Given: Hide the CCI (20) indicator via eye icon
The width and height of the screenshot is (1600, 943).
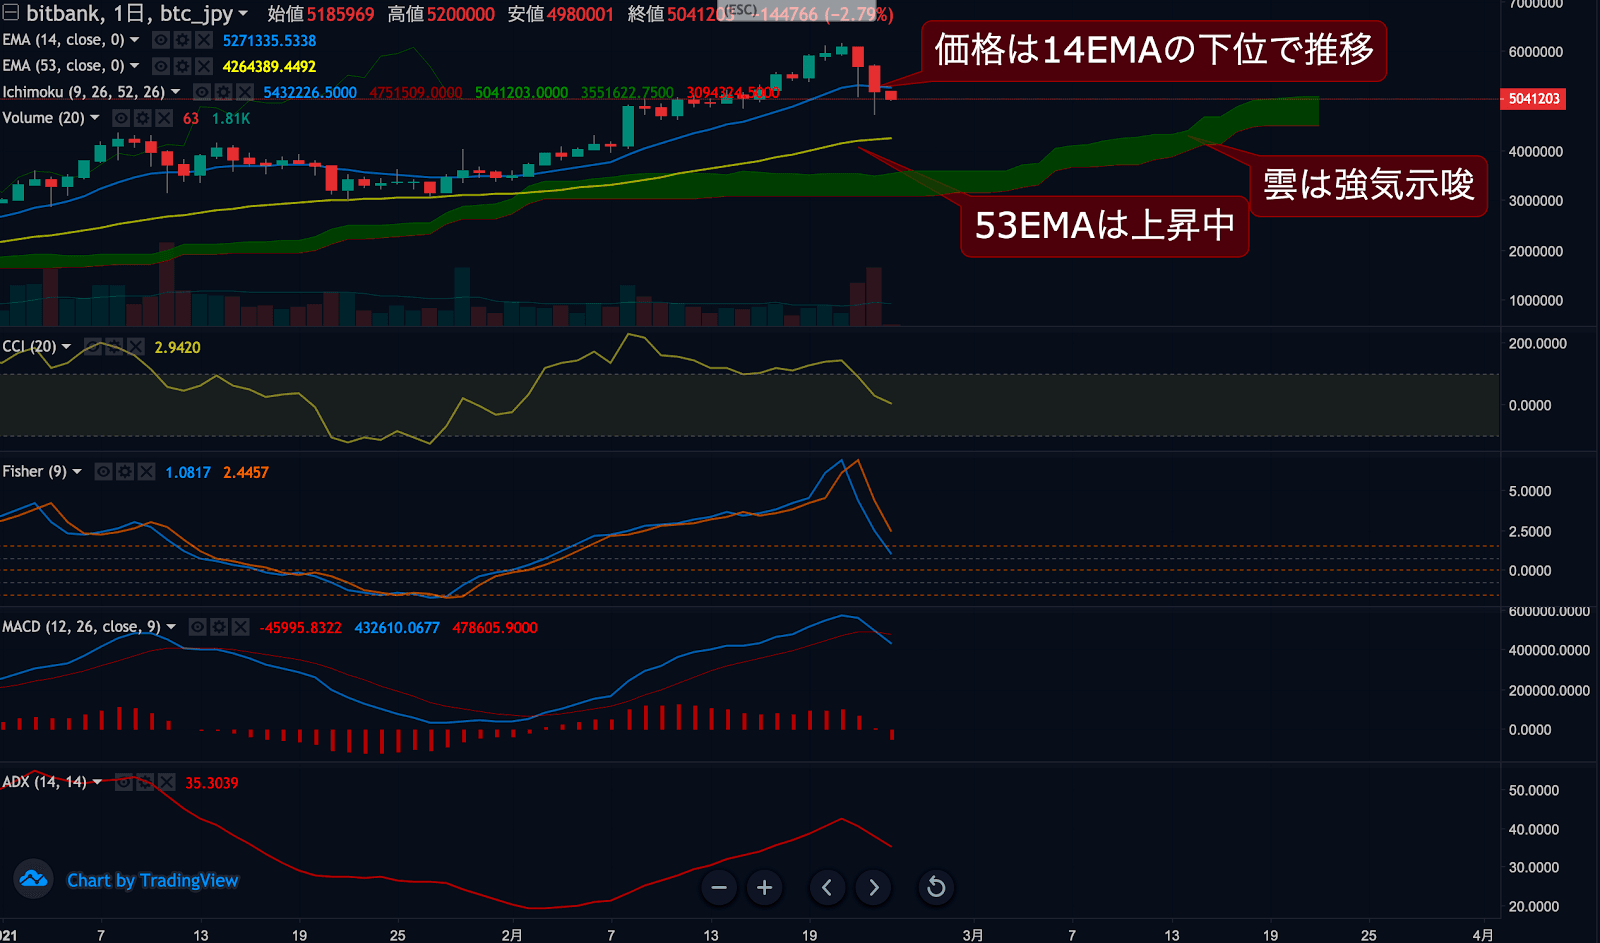Looking at the screenshot, I should click(91, 346).
